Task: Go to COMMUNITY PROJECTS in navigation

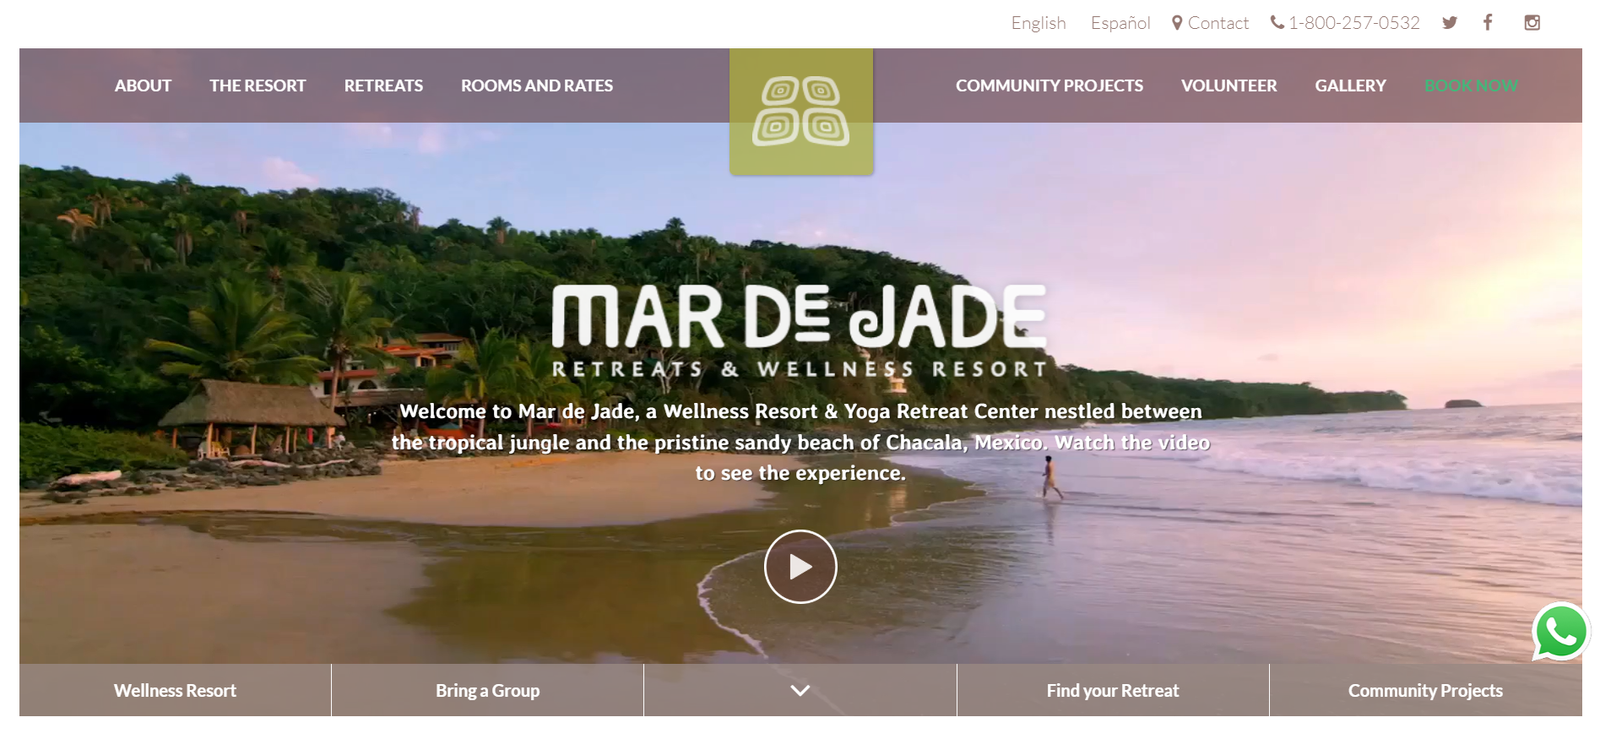Action: click(1049, 86)
